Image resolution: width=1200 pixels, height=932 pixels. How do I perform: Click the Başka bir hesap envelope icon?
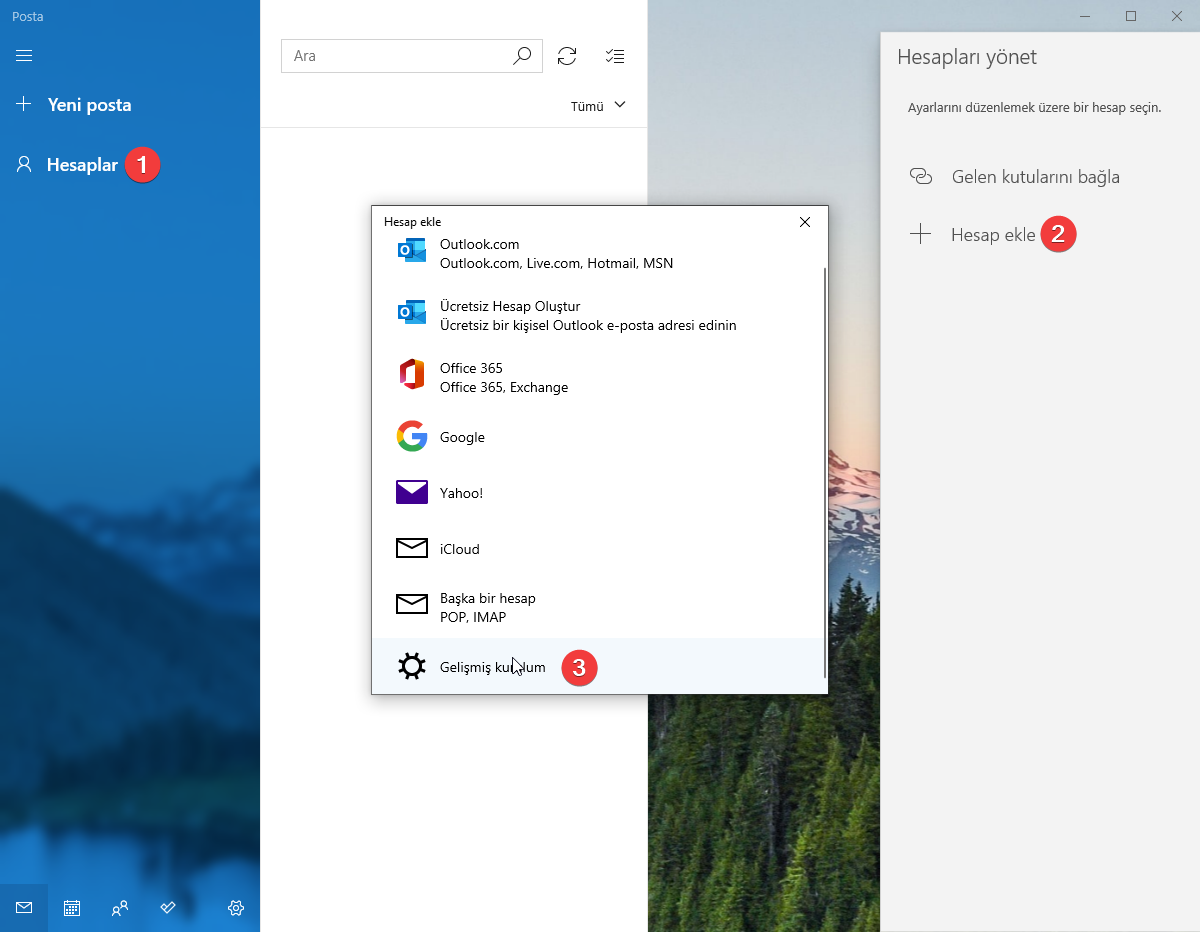[x=412, y=604]
